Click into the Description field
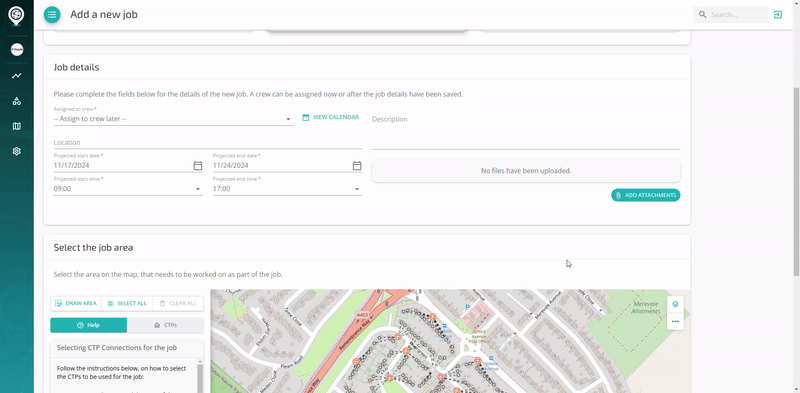The height and width of the screenshot is (393, 800). click(526, 131)
